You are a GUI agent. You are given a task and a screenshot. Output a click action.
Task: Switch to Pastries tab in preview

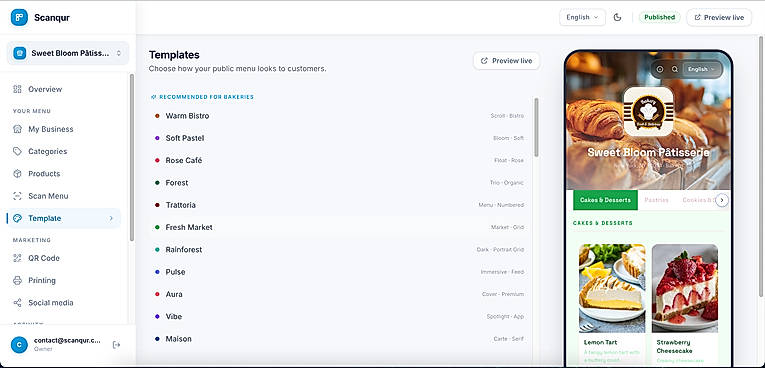click(656, 200)
